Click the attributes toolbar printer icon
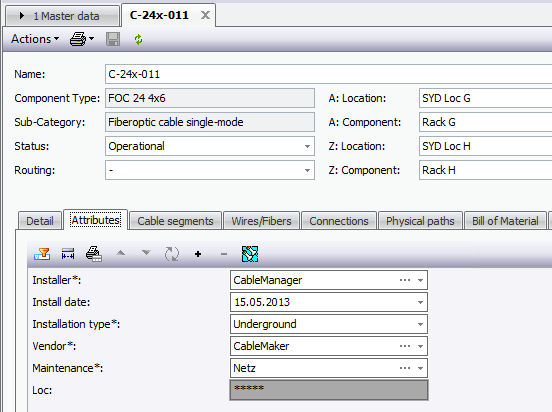 pyautogui.click(x=94, y=254)
